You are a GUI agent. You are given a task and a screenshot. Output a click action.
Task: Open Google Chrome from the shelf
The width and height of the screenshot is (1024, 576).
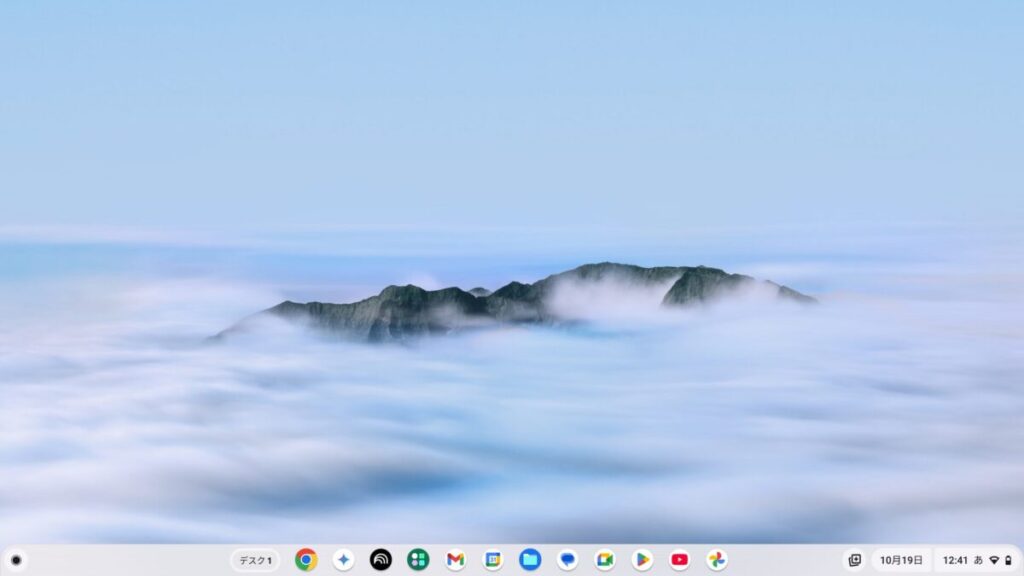[x=306, y=560]
